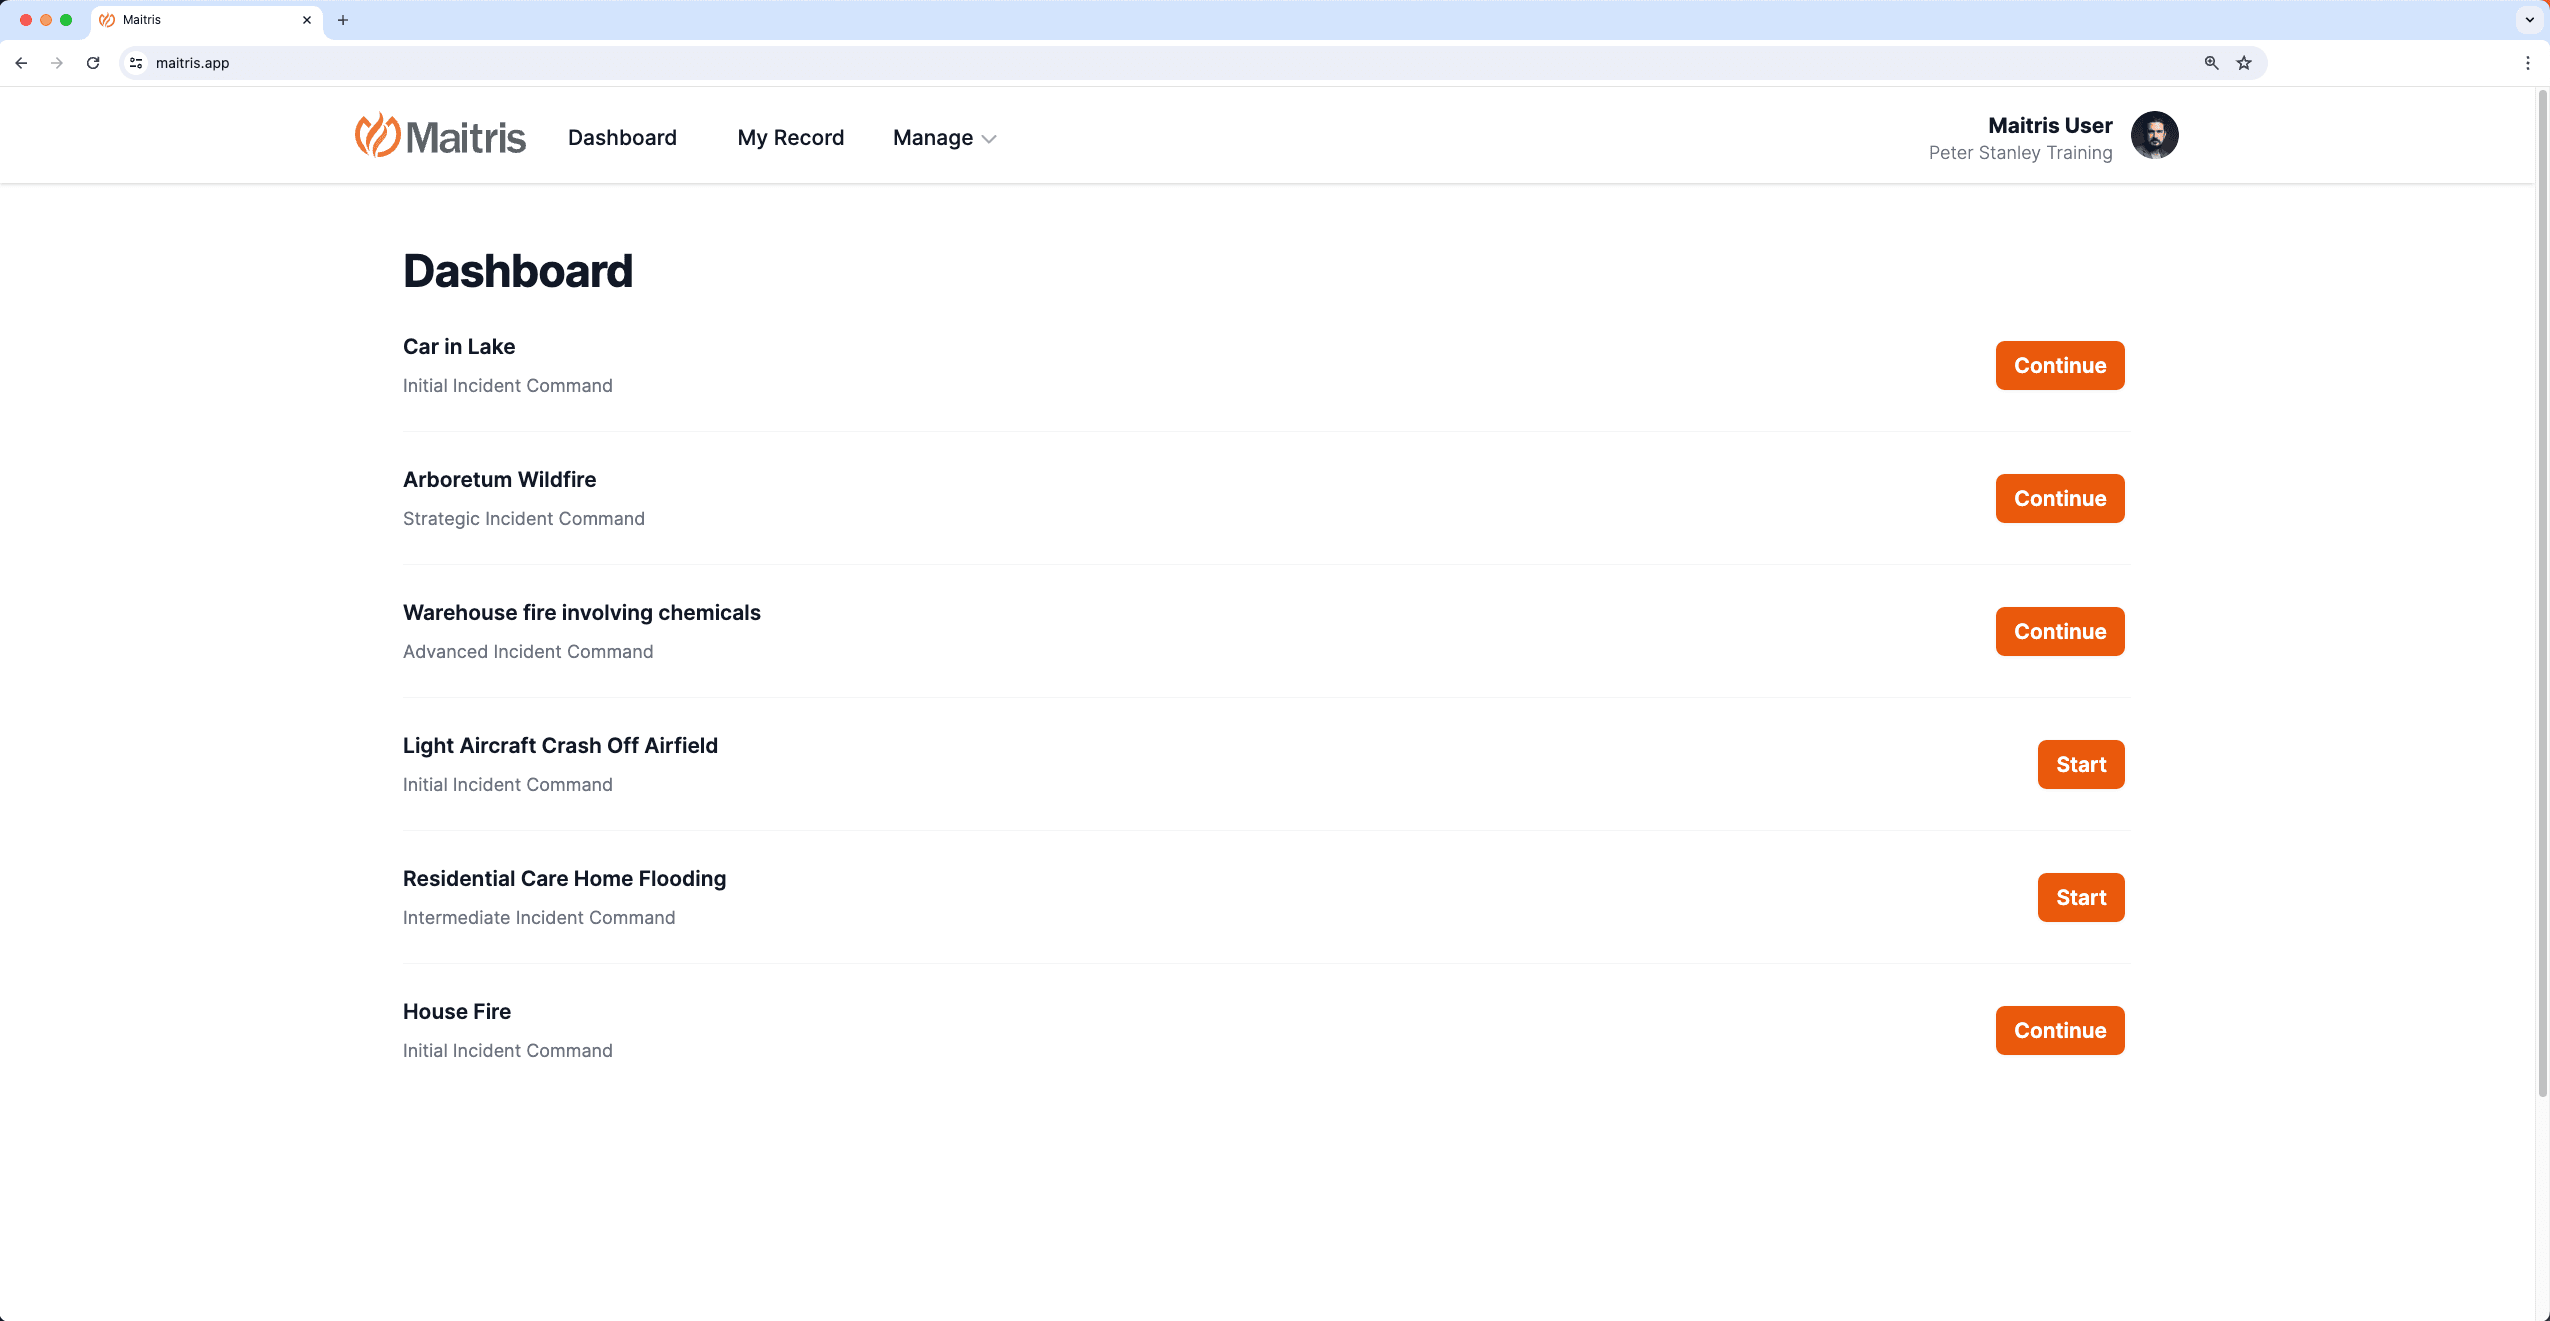Viewport: 2550px width, 1321px height.
Task: Open the Dashboard nav item
Action: coord(622,138)
